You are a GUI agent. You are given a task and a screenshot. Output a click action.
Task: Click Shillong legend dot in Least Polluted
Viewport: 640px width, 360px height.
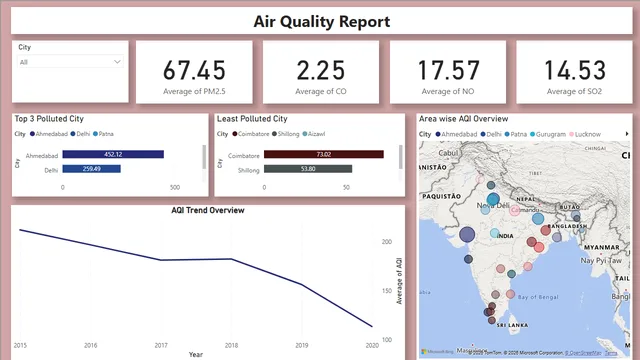pos(275,134)
